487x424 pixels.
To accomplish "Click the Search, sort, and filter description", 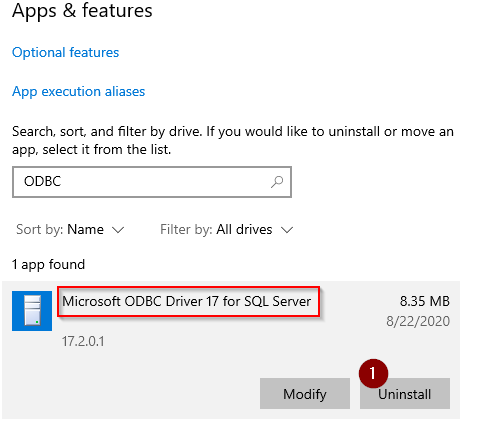I will (233, 141).
